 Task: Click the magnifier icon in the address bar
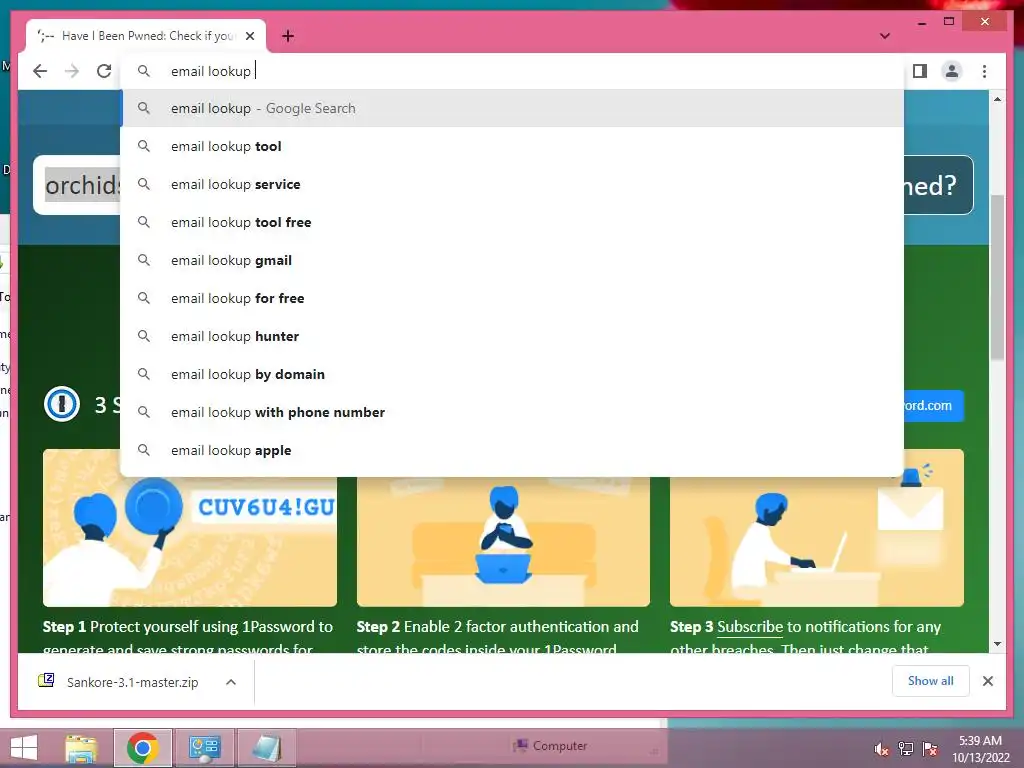144,71
